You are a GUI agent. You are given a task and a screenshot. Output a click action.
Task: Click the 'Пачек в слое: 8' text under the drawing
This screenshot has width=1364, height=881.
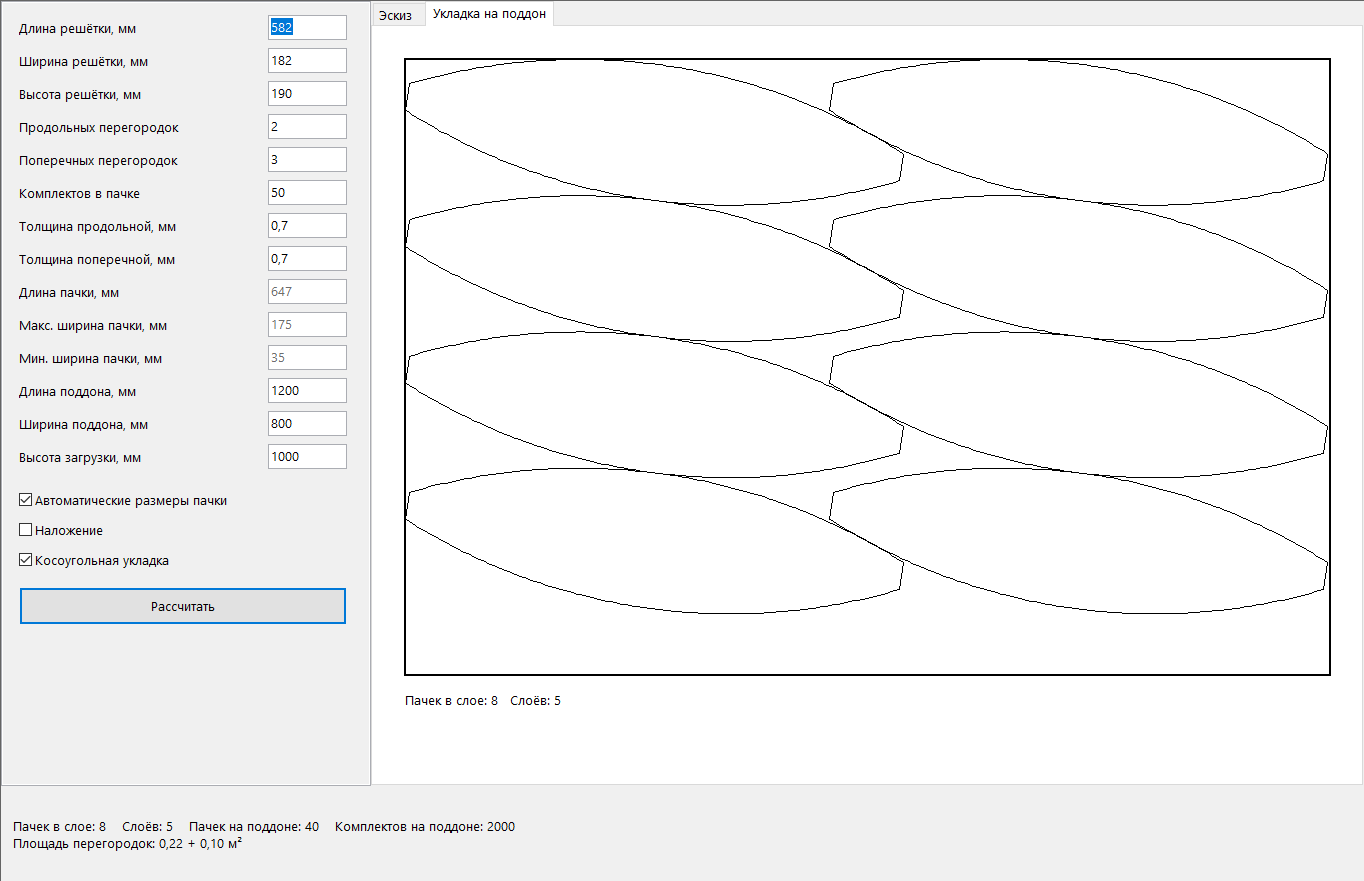451,701
